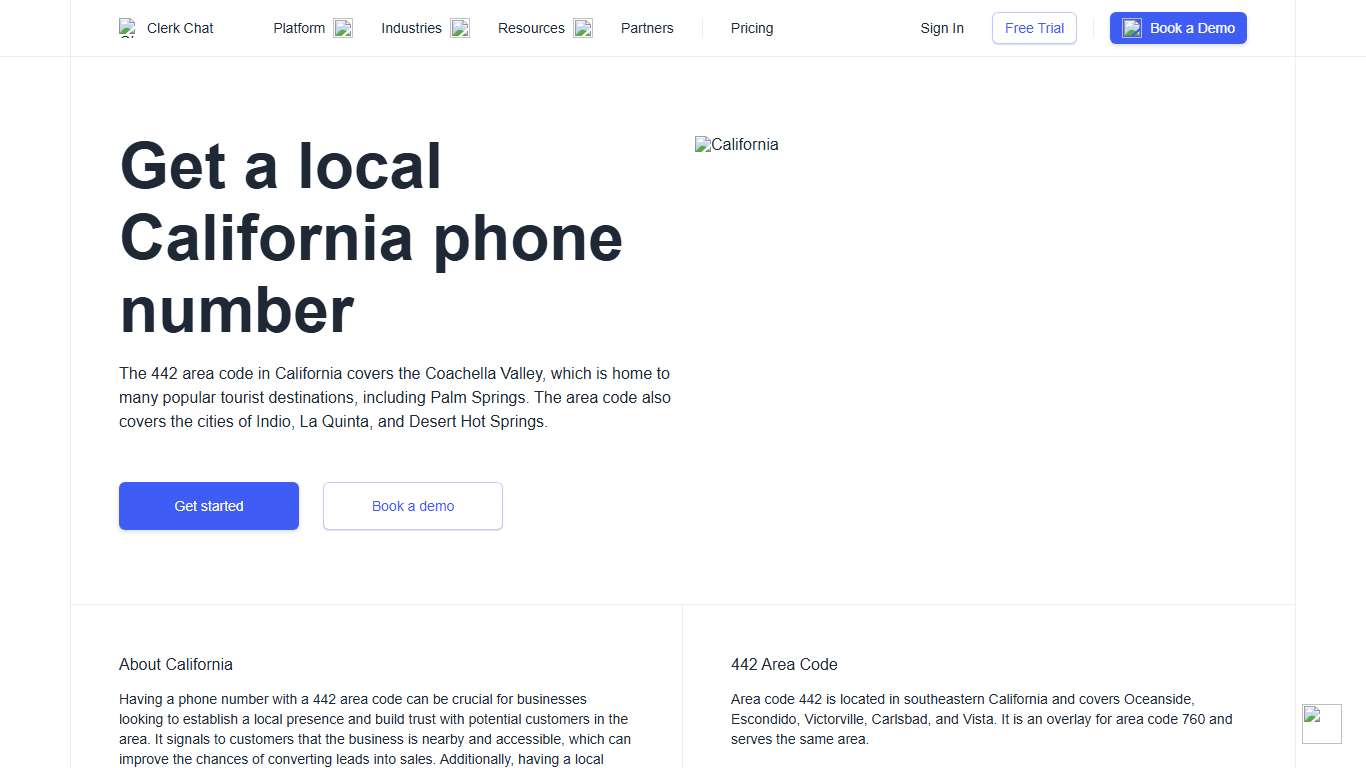Click the Get started button
The height and width of the screenshot is (768, 1366).
208,506
